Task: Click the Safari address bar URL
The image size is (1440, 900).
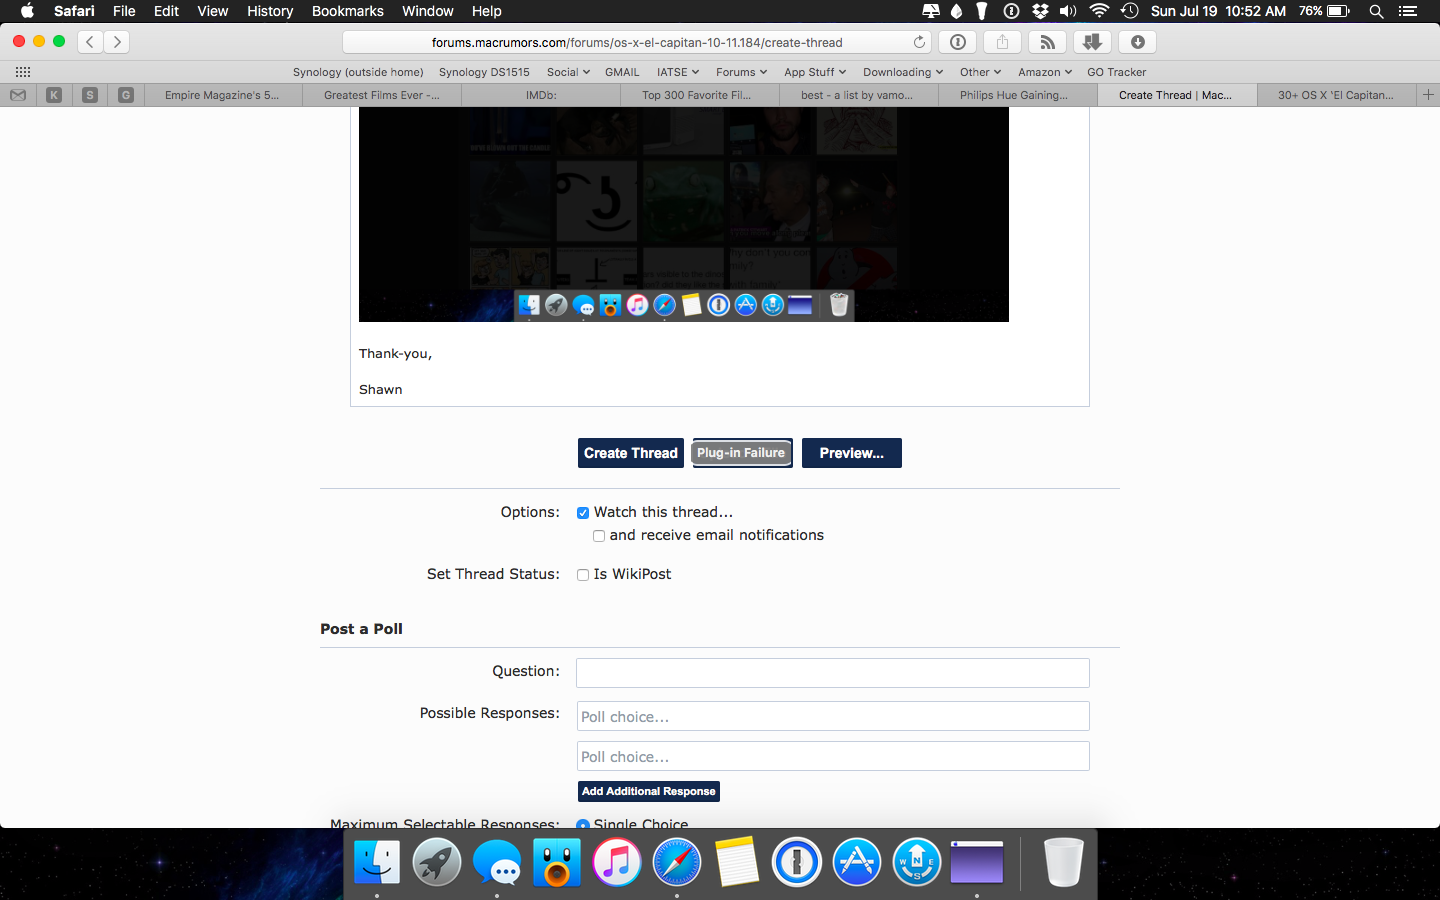Action: tap(637, 42)
